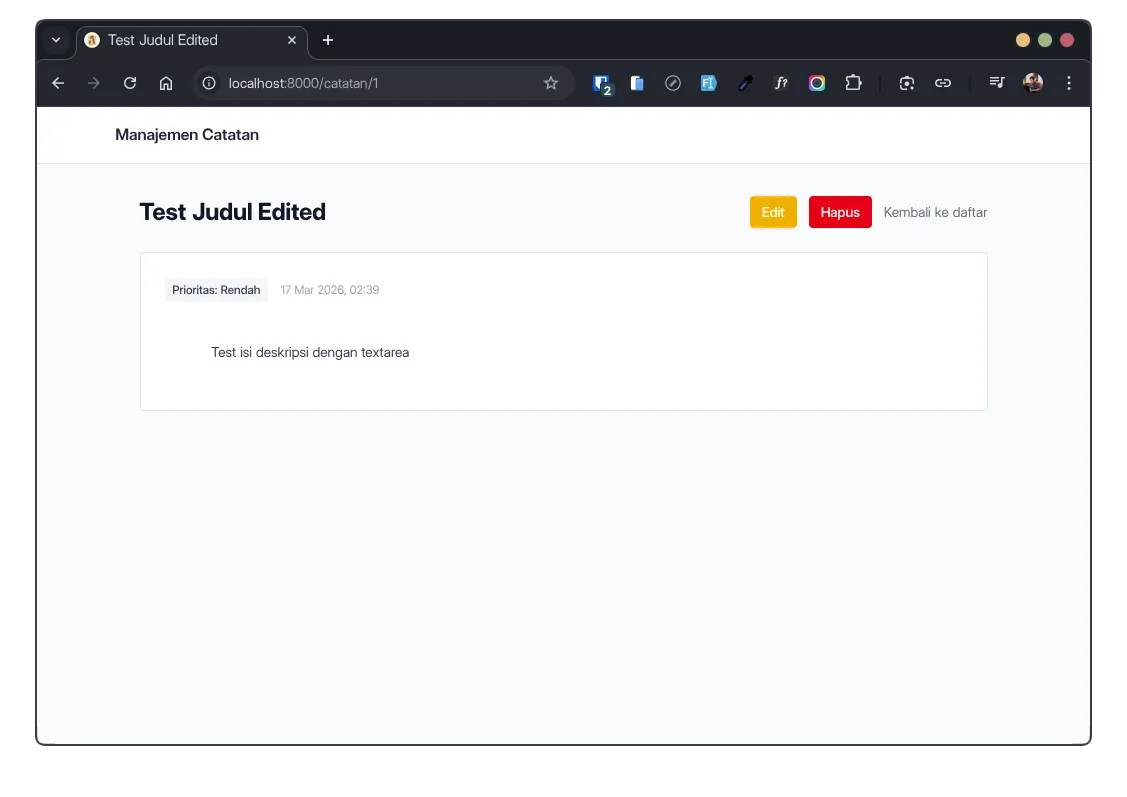Select the eyedropper color picker extension
The image size is (1127, 797).
[745, 83]
